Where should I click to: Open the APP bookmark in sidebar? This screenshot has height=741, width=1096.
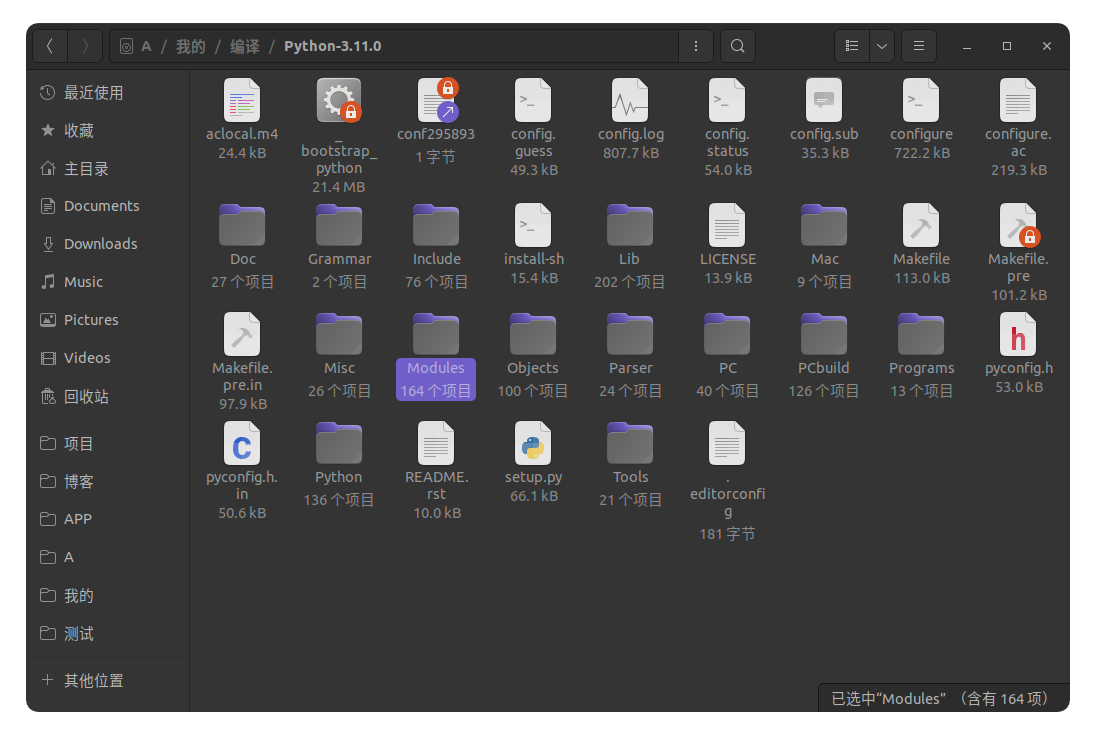tap(108, 519)
